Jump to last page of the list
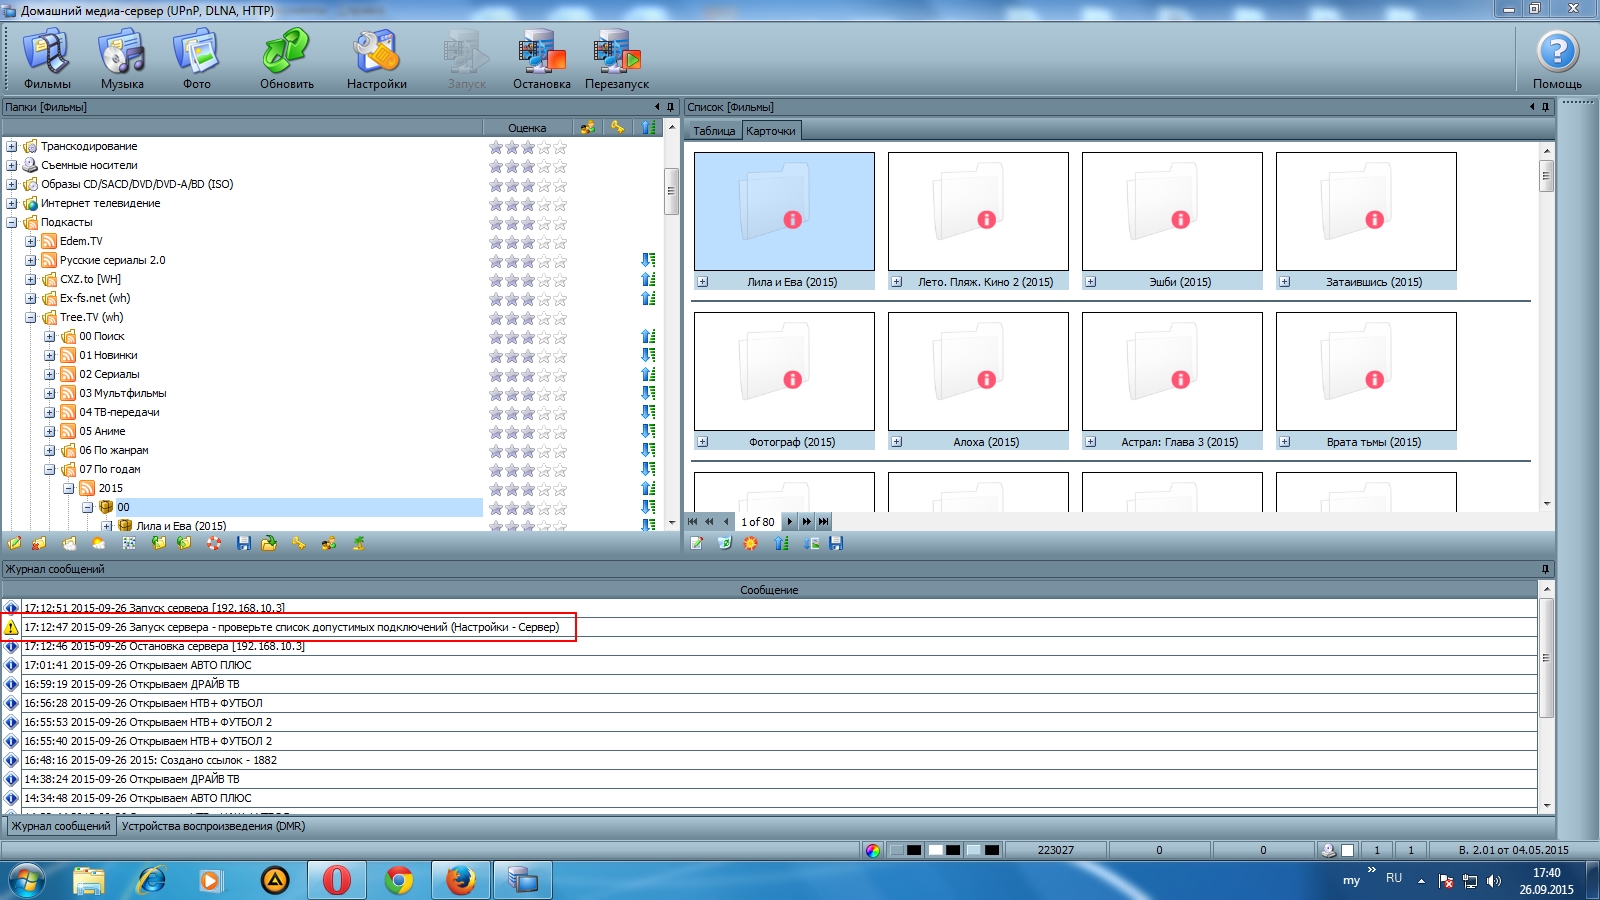The image size is (1600, 900). pyautogui.click(x=823, y=522)
